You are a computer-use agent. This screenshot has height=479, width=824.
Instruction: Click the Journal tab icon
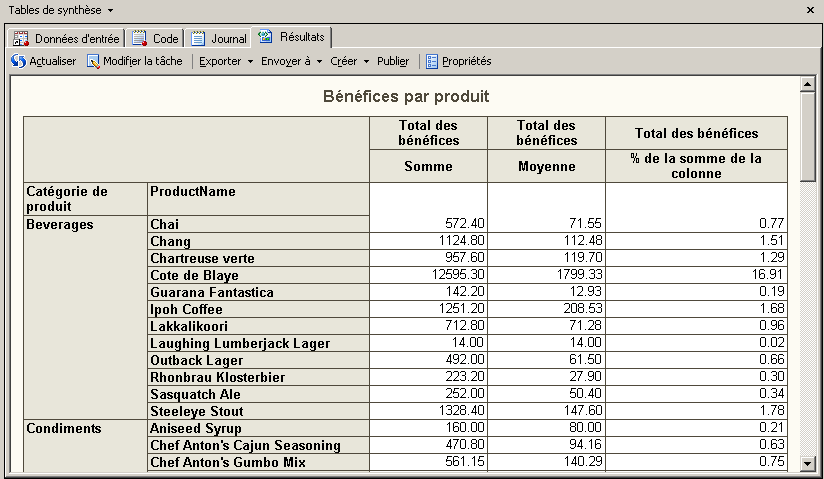198,39
